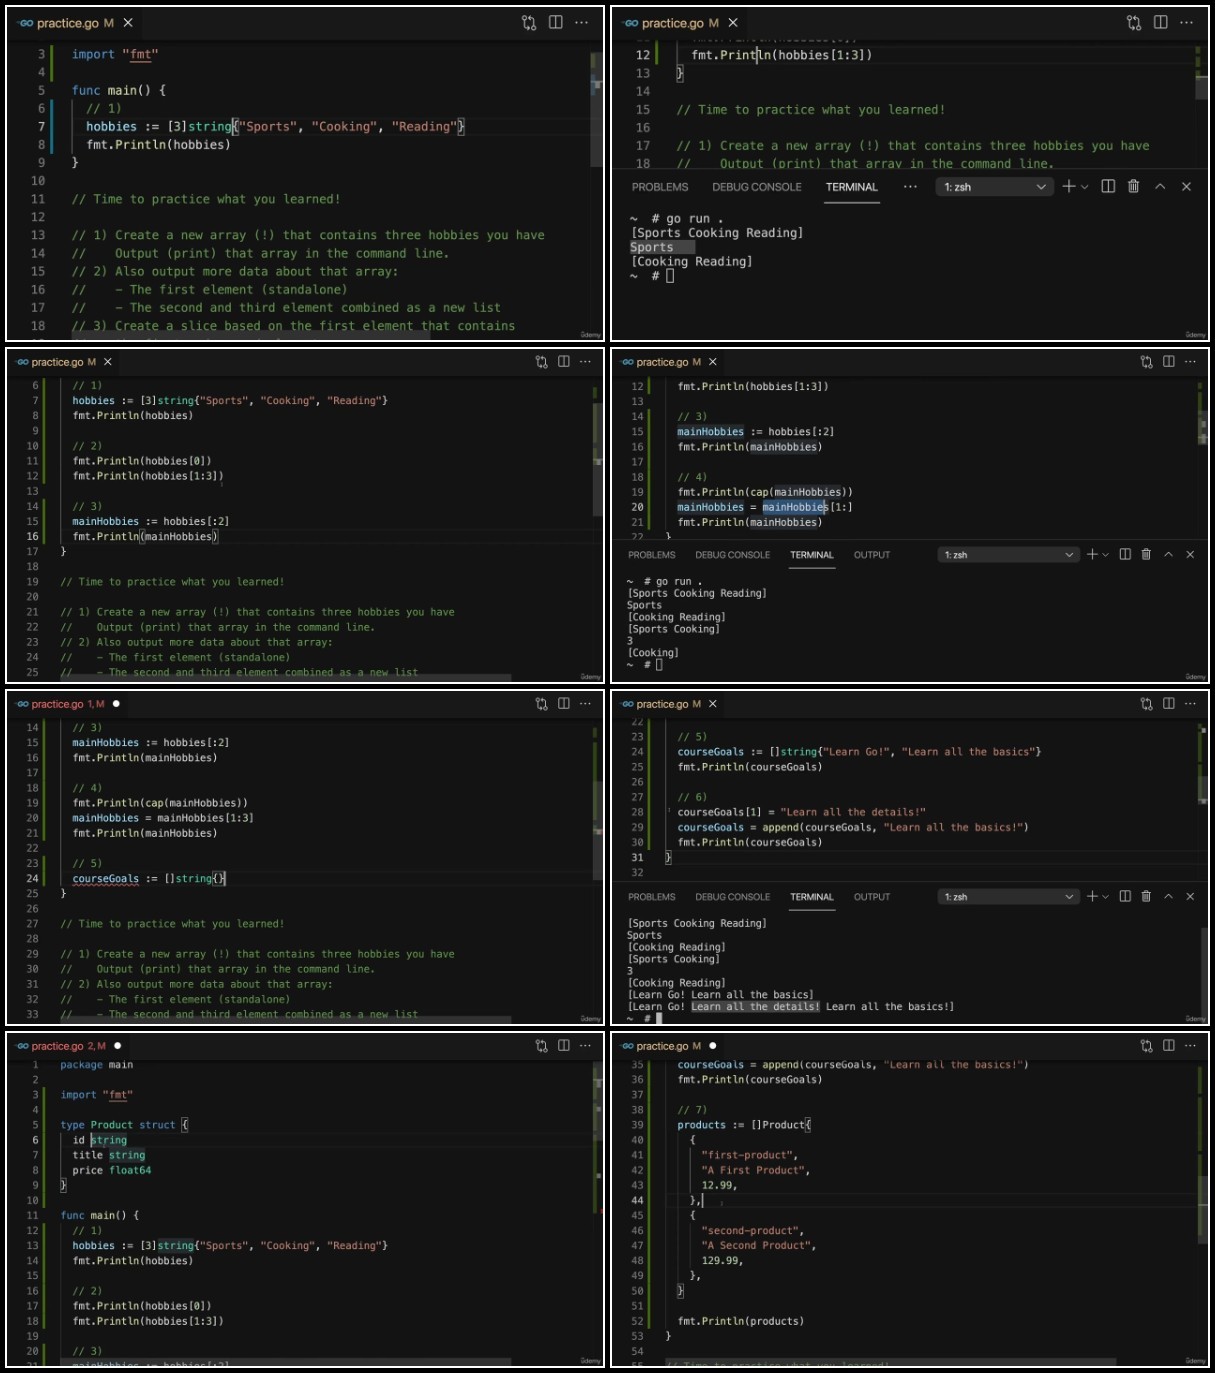Screen dimensions: 1215x1373
Task: Add new terminal in panel ending with [Cooking]
Action: (1092, 554)
